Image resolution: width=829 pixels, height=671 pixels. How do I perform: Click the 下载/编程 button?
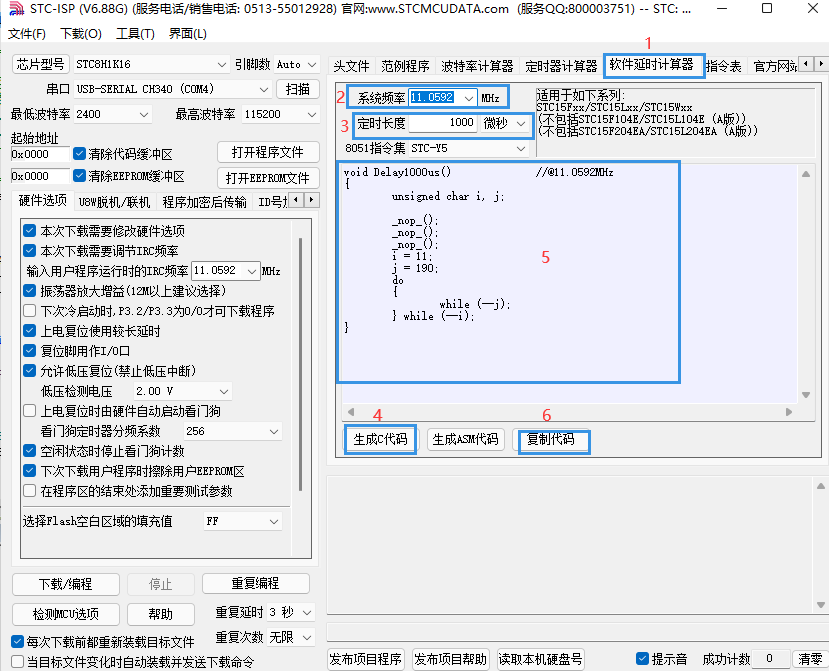[x=65, y=585]
